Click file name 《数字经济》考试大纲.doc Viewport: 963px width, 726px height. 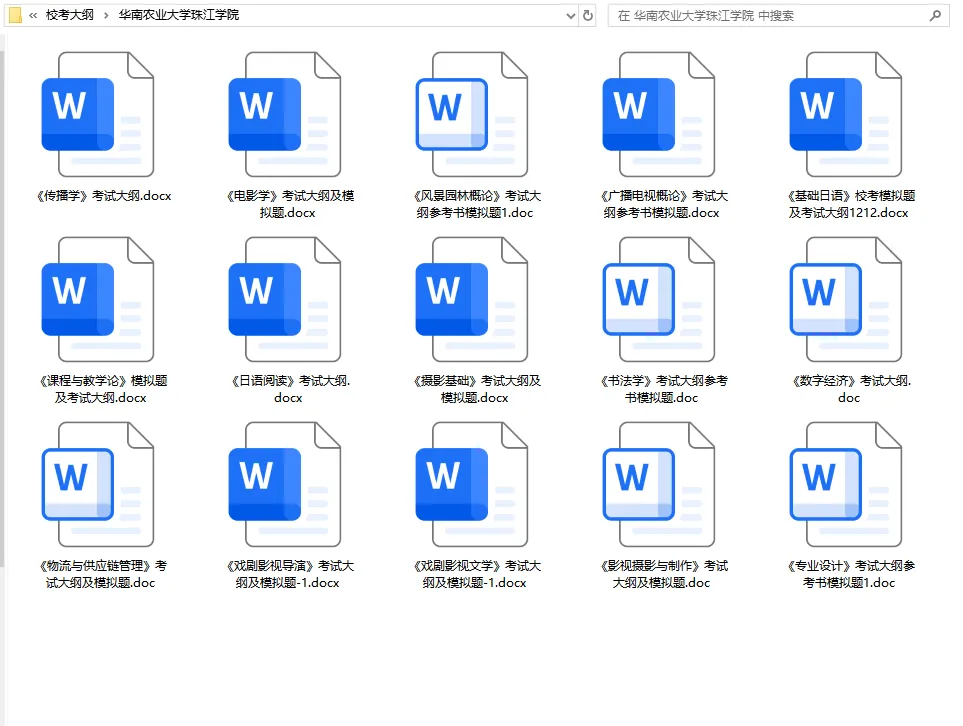[x=851, y=389]
